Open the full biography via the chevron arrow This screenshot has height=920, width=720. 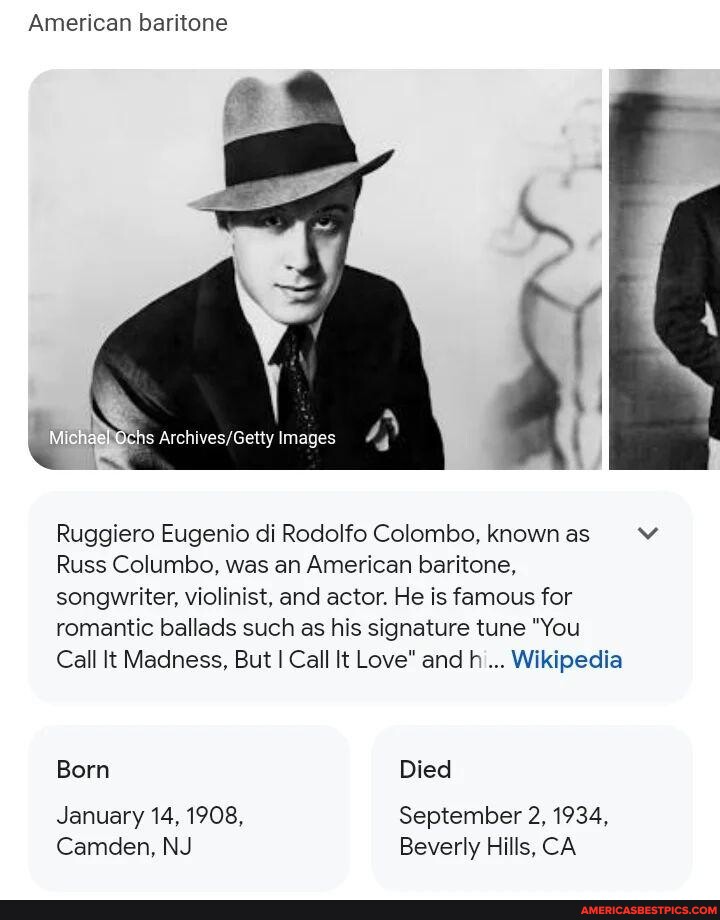(x=649, y=534)
